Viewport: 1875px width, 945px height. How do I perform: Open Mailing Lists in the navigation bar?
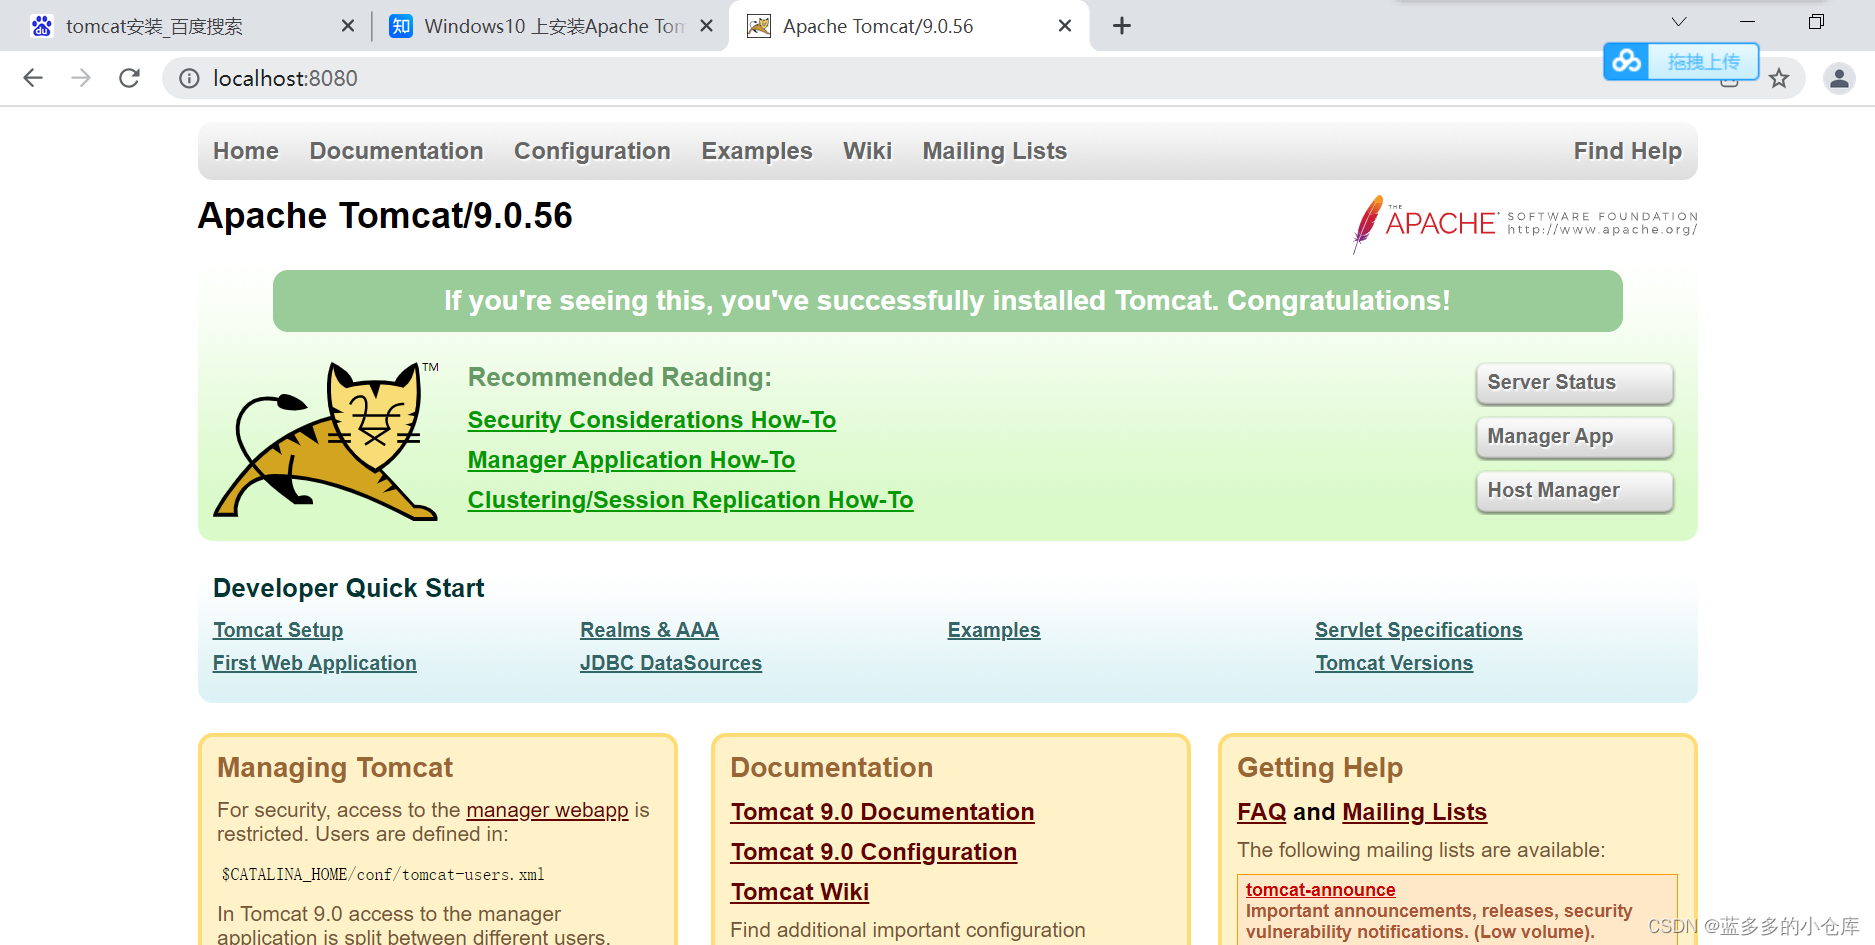[995, 151]
